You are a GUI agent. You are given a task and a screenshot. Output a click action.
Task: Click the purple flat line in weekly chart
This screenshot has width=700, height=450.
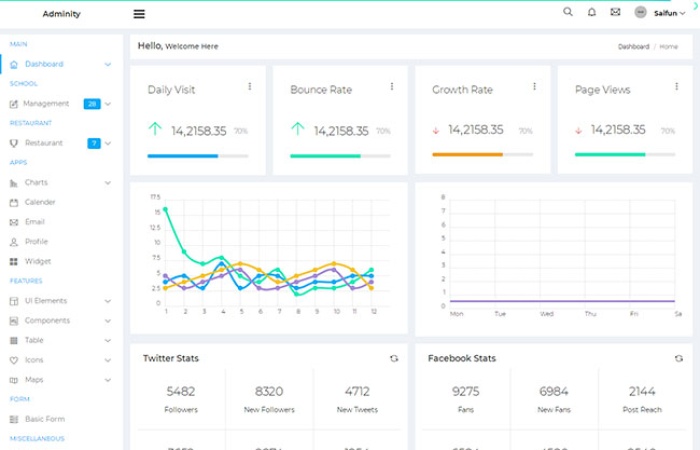pyautogui.click(x=562, y=301)
